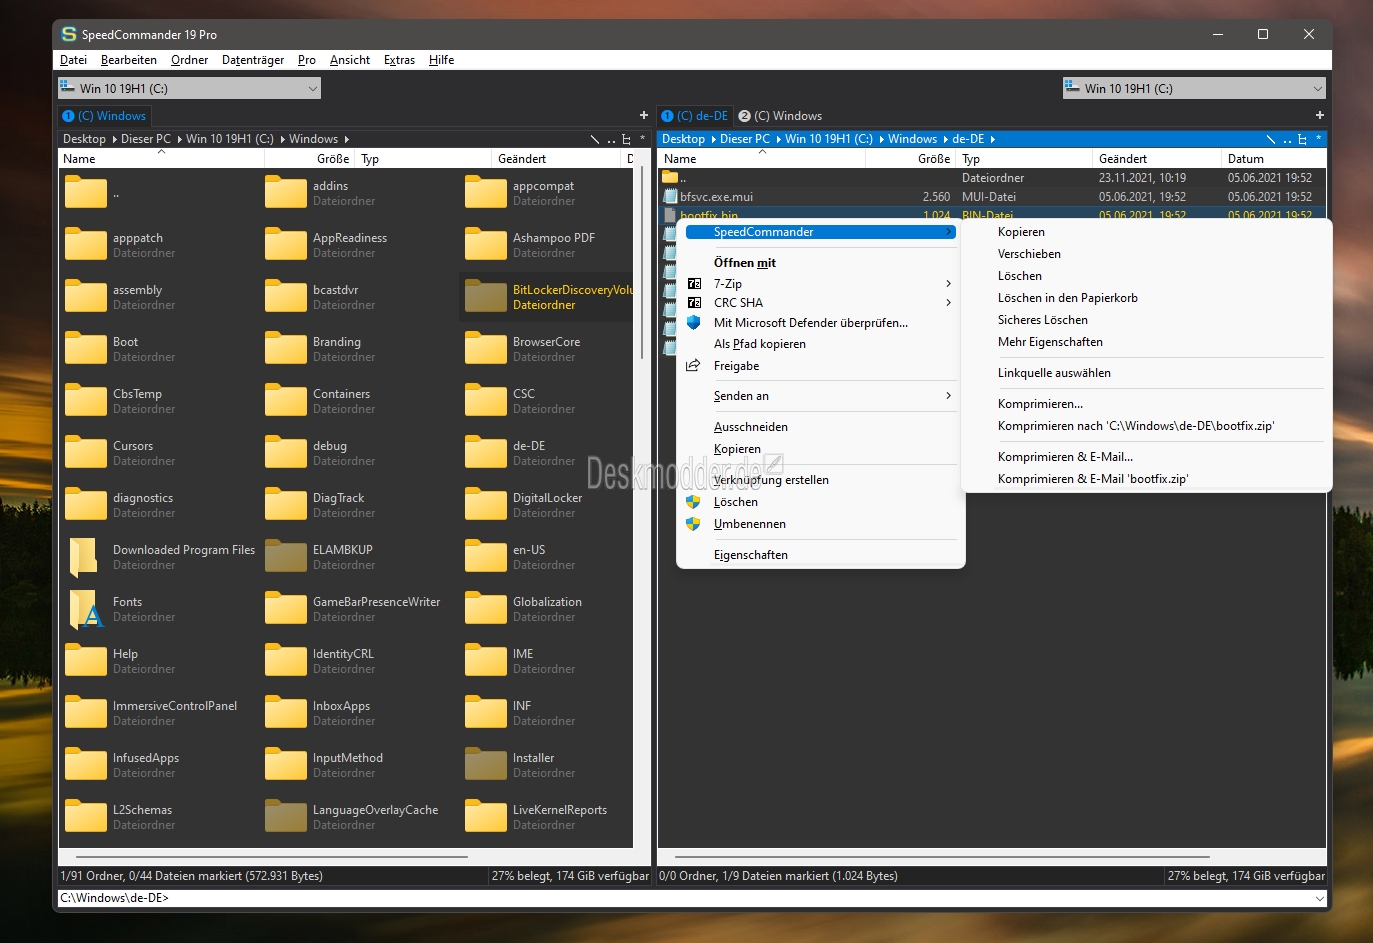Select the BitLockerDiscoveryVolume folder icon
Image resolution: width=1373 pixels, height=943 pixels.
[486, 297]
